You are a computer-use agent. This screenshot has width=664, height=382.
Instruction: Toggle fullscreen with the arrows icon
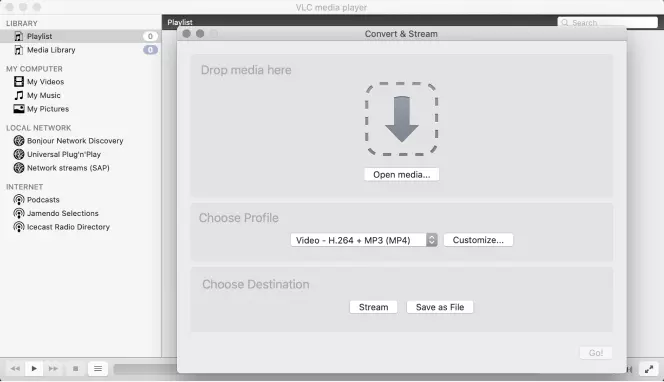[649, 369]
